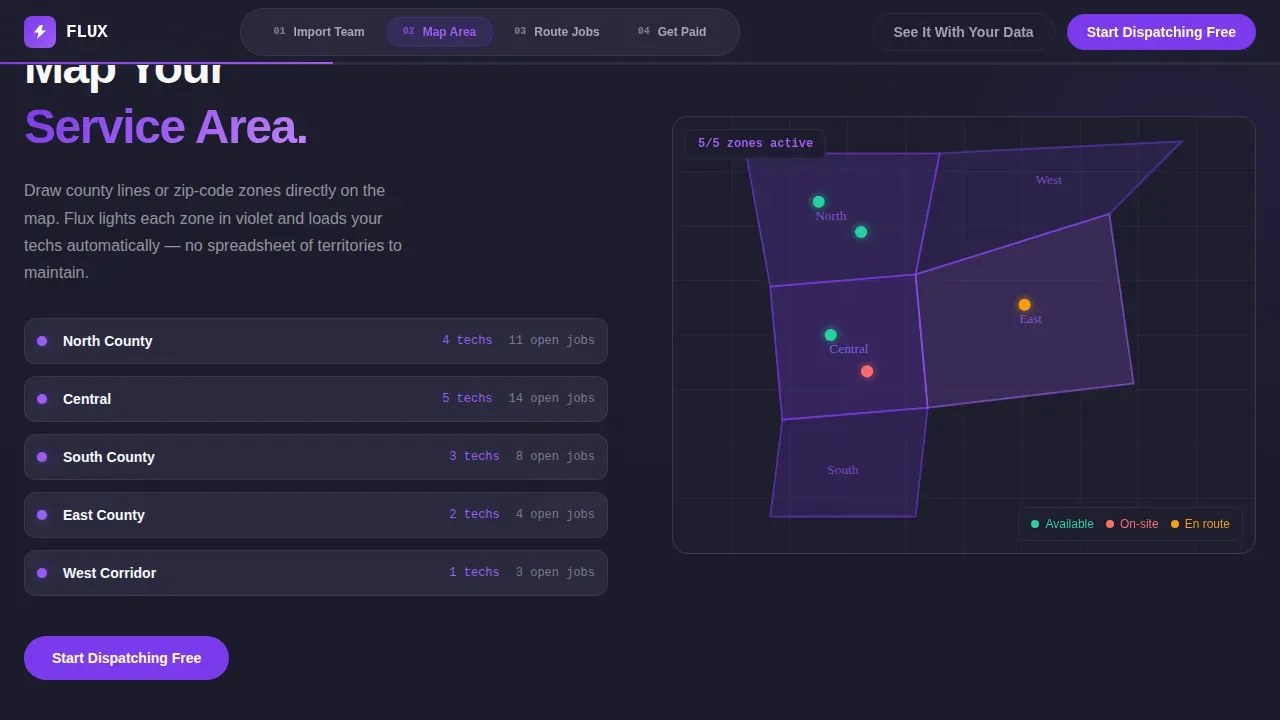Choose the East County zone row
This screenshot has height=720, width=1280.
(316, 515)
